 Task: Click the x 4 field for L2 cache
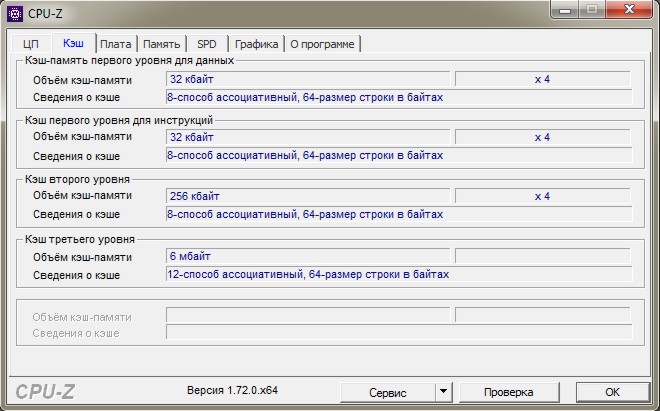coord(543,196)
